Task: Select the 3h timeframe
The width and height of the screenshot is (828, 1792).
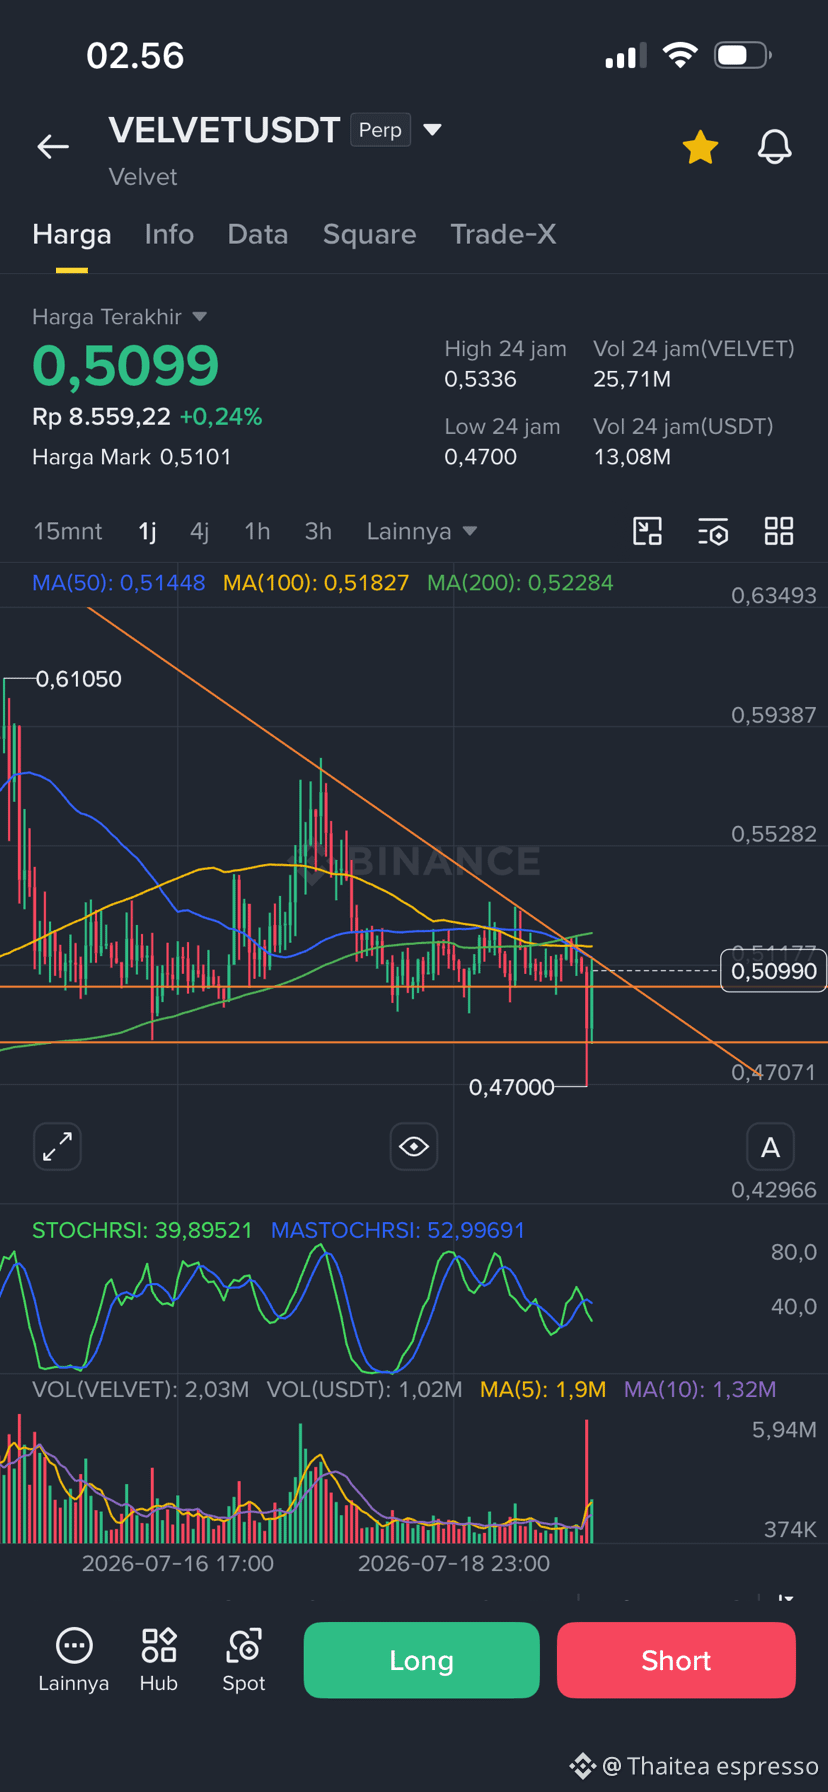Action: 318,531
